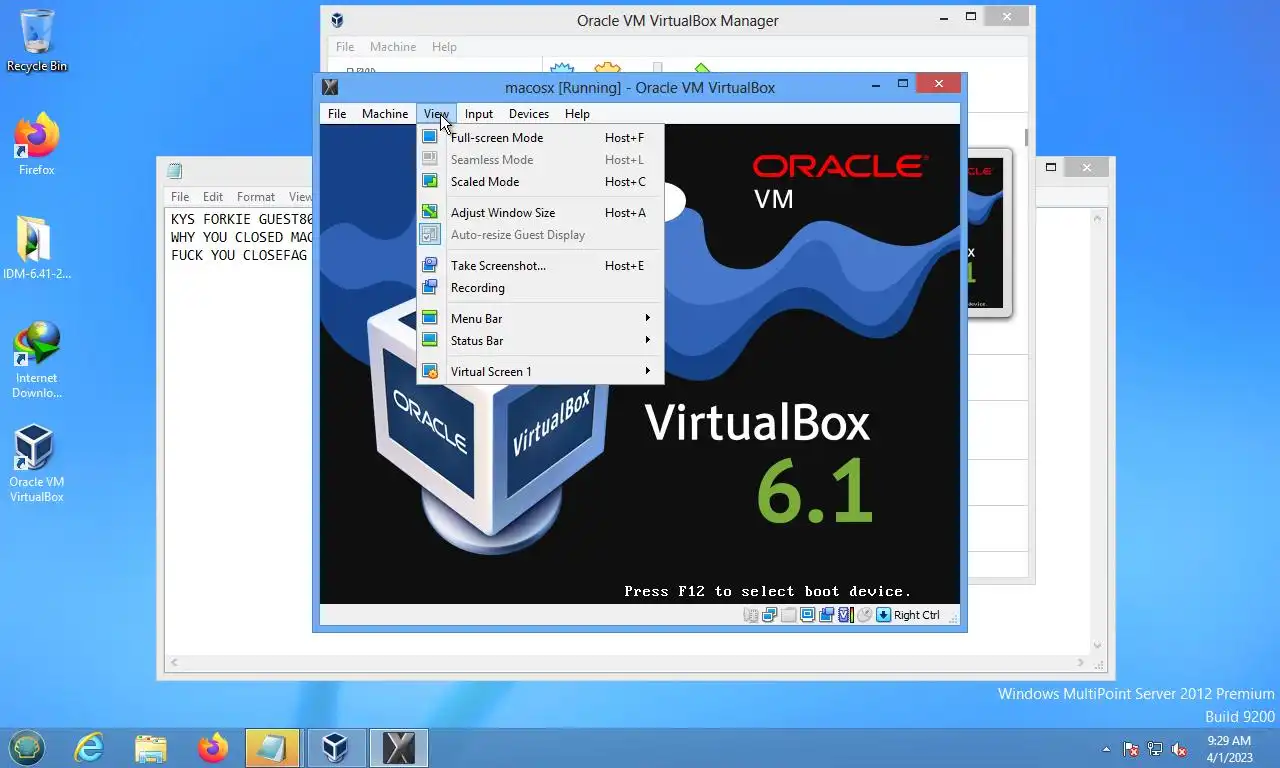Image resolution: width=1280 pixels, height=768 pixels.
Task: Click the greyed first icon in VM status bar
Action: (x=750, y=615)
